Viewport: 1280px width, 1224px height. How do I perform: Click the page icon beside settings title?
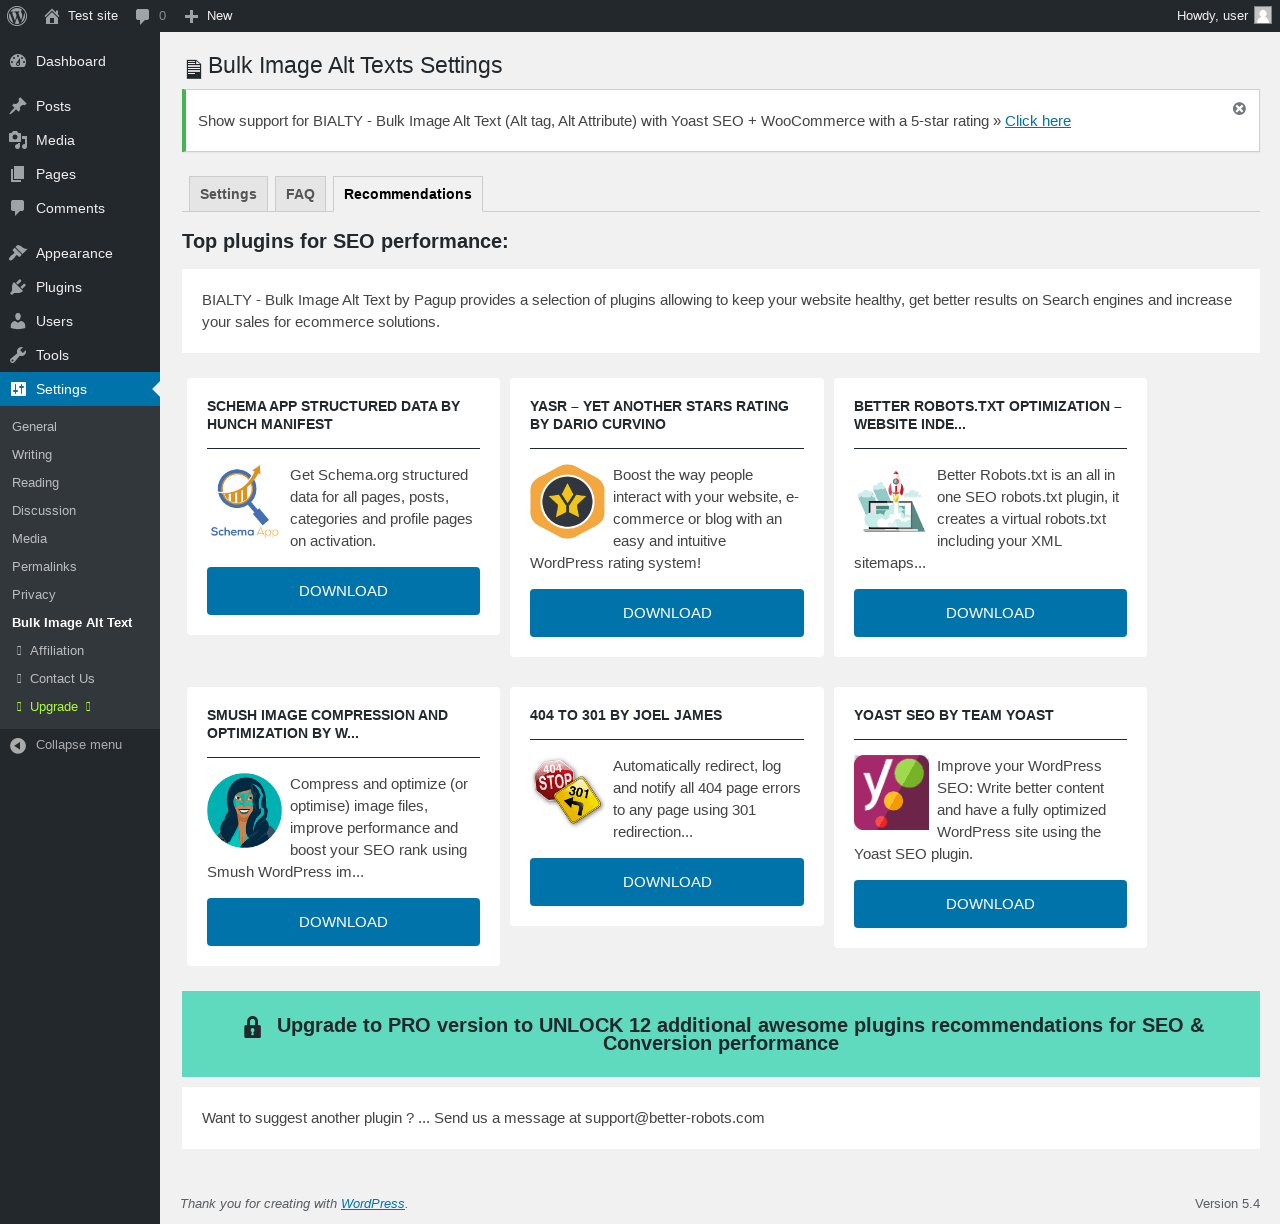[x=194, y=69]
